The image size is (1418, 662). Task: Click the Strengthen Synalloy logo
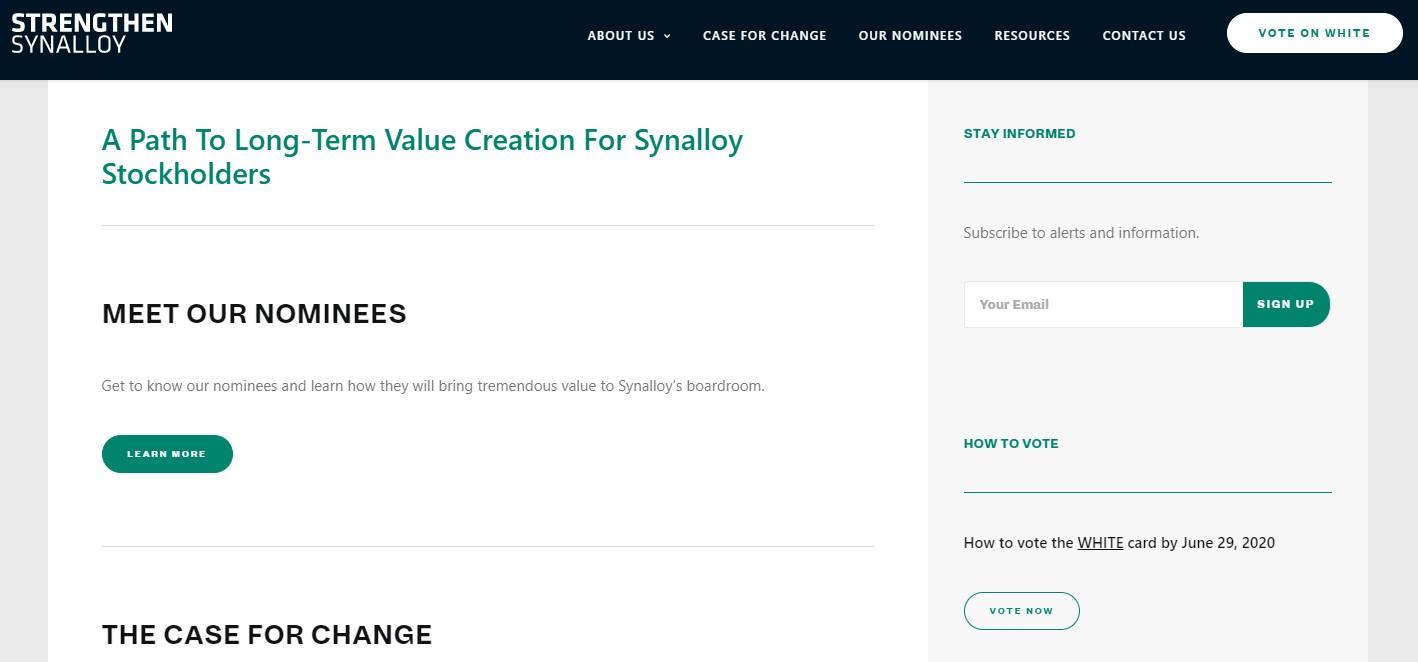pos(92,33)
